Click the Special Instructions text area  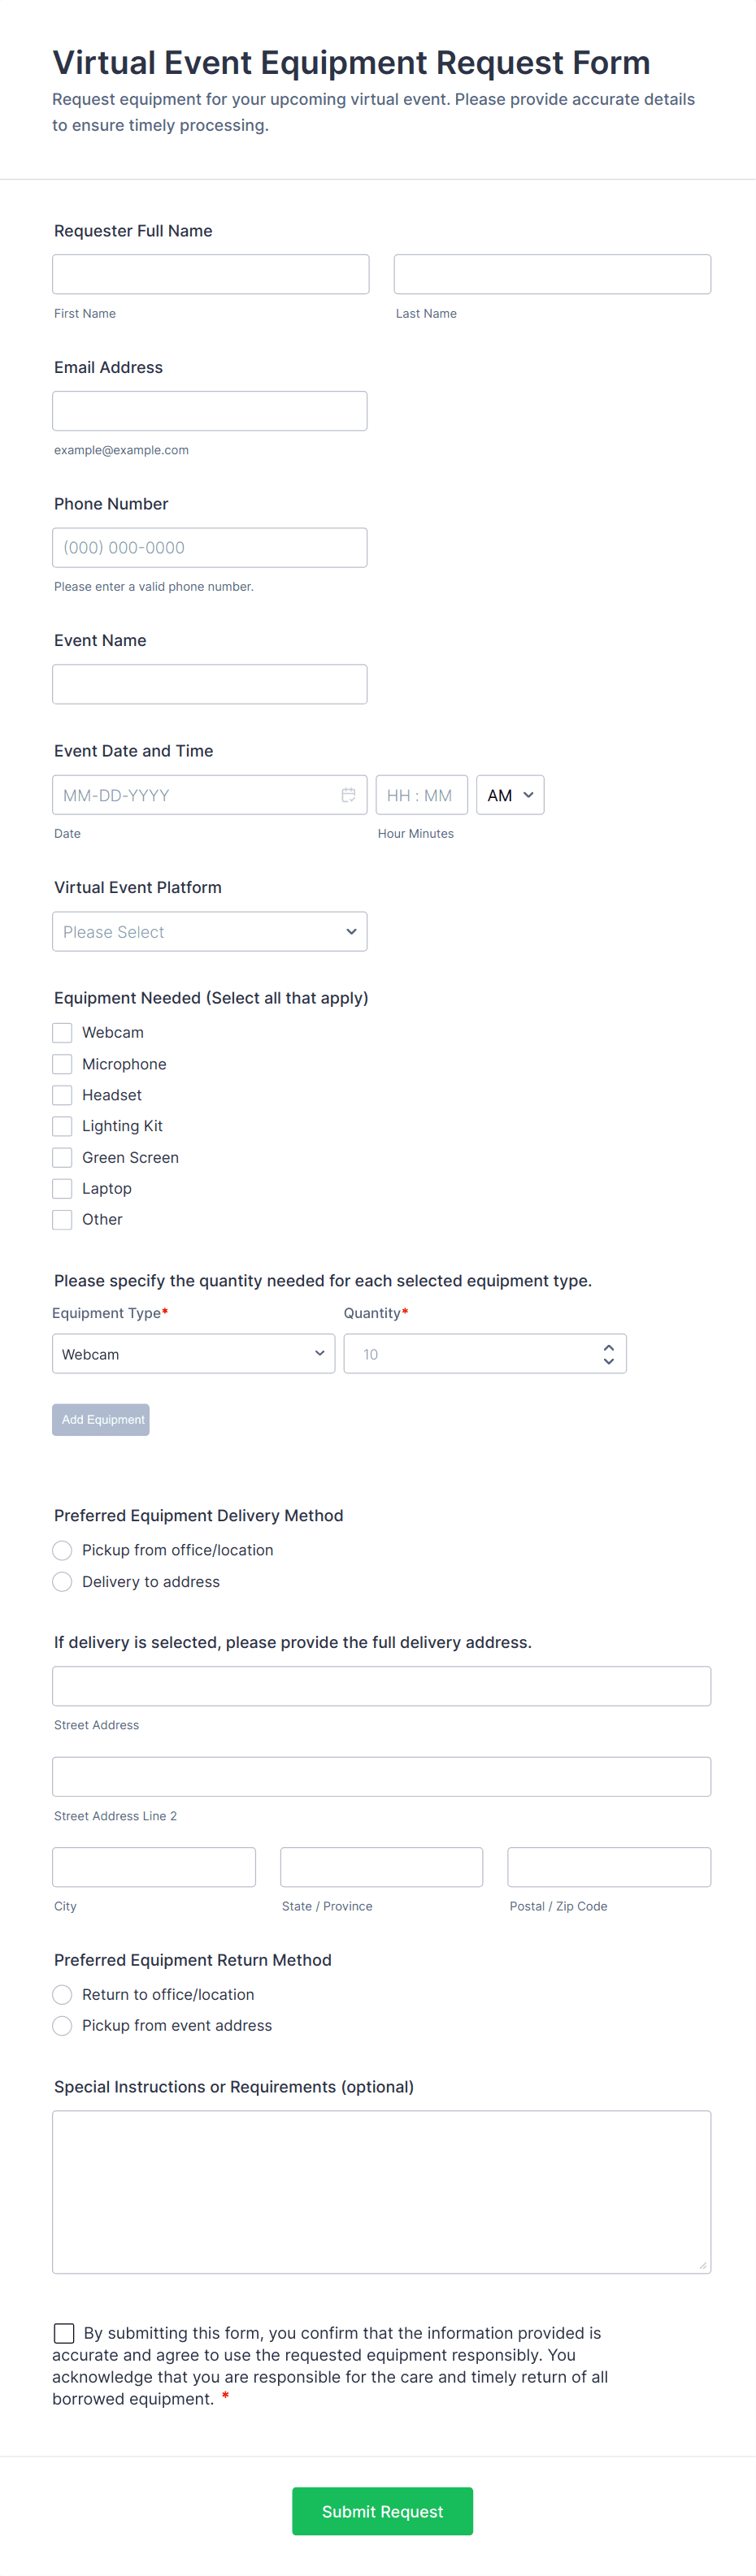(x=381, y=2190)
